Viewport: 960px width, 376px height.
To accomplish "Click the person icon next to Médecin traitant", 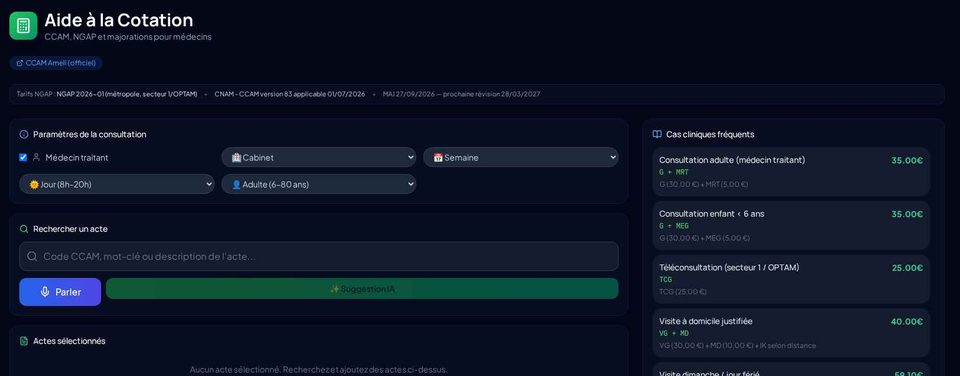I will coord(36,157).
